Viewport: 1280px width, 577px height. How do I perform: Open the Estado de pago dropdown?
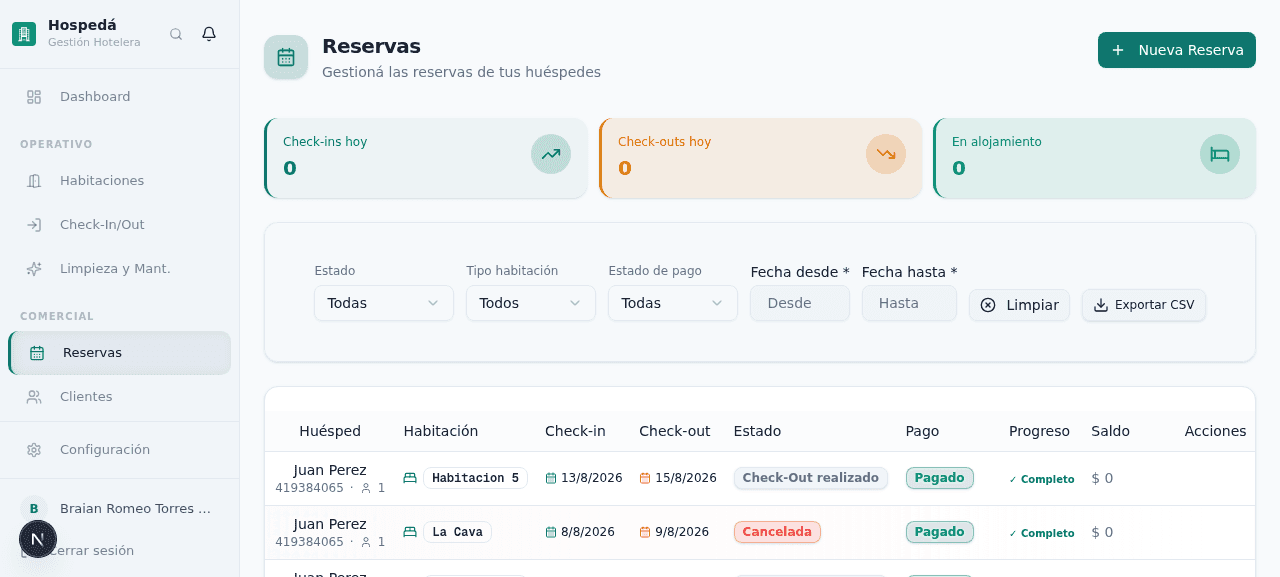point(673,303)
